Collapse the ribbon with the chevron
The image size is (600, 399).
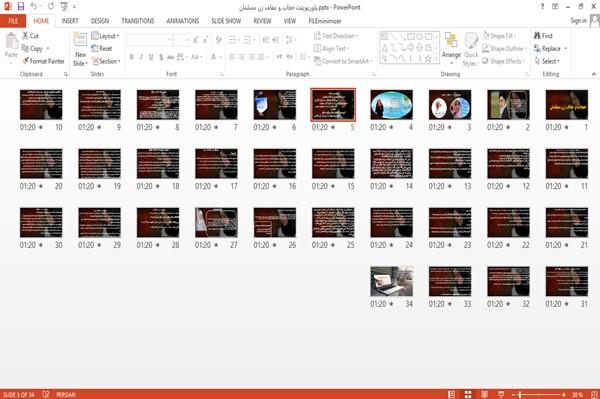click(x=593, y=74)
